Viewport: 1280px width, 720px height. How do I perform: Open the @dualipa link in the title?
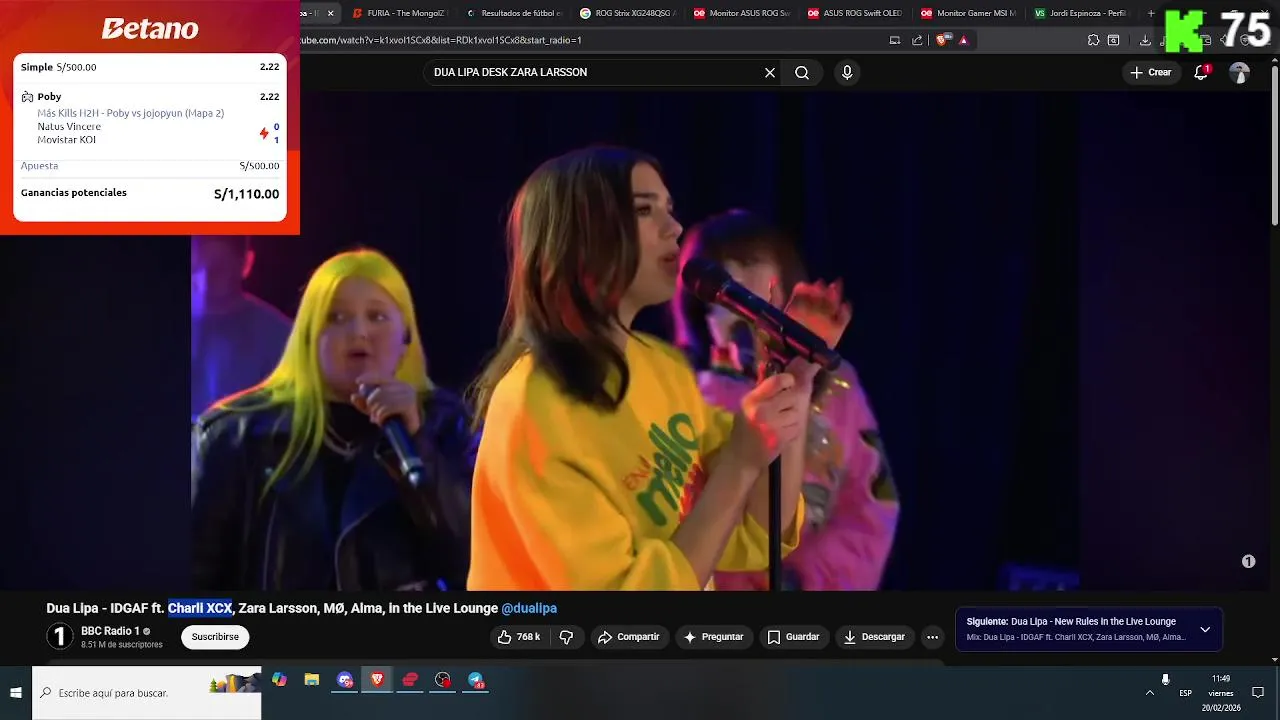tap(529, 608)
